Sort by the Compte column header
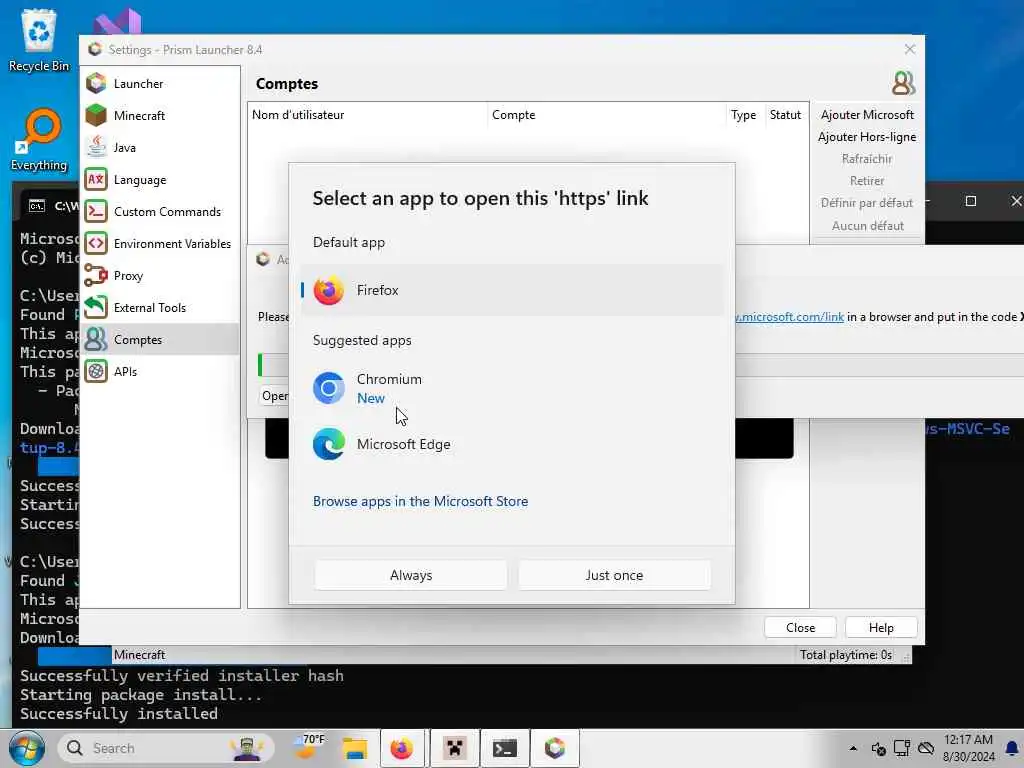 coord(607,115)
